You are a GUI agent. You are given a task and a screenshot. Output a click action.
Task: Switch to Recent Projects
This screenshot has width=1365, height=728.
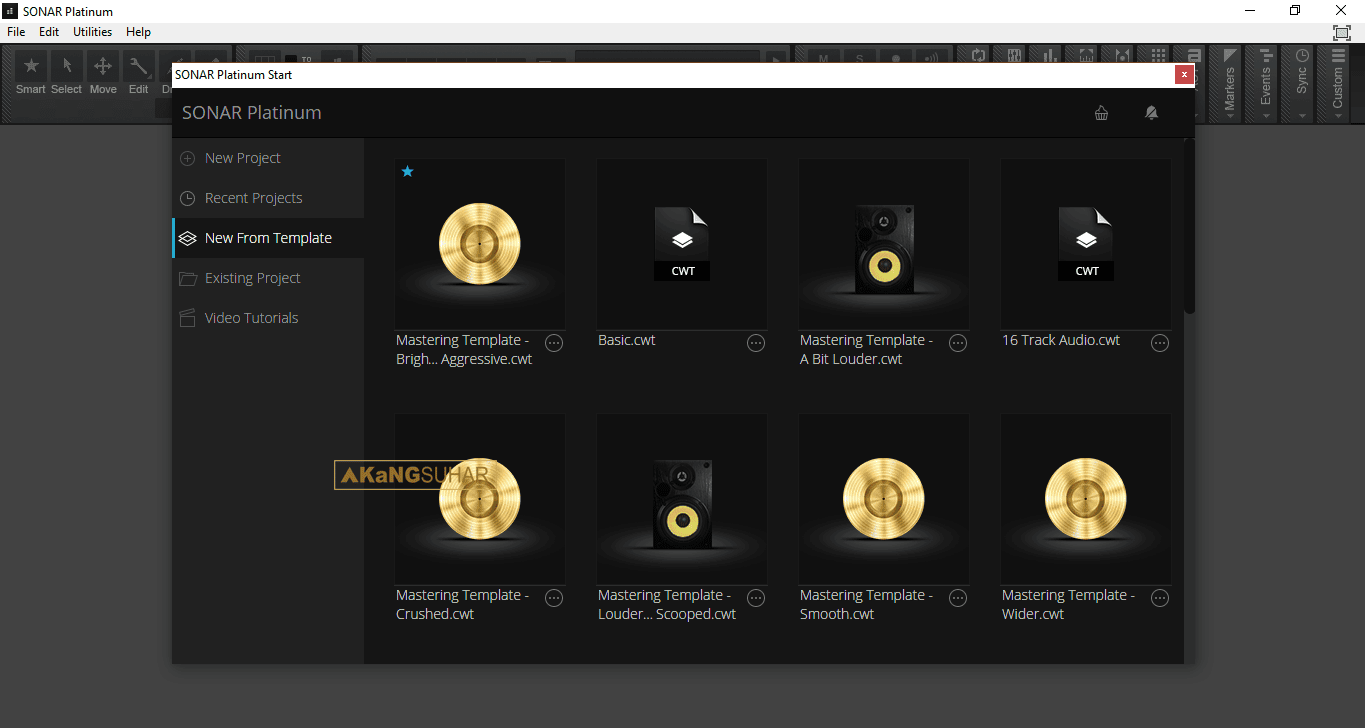(x=268, y=198)
